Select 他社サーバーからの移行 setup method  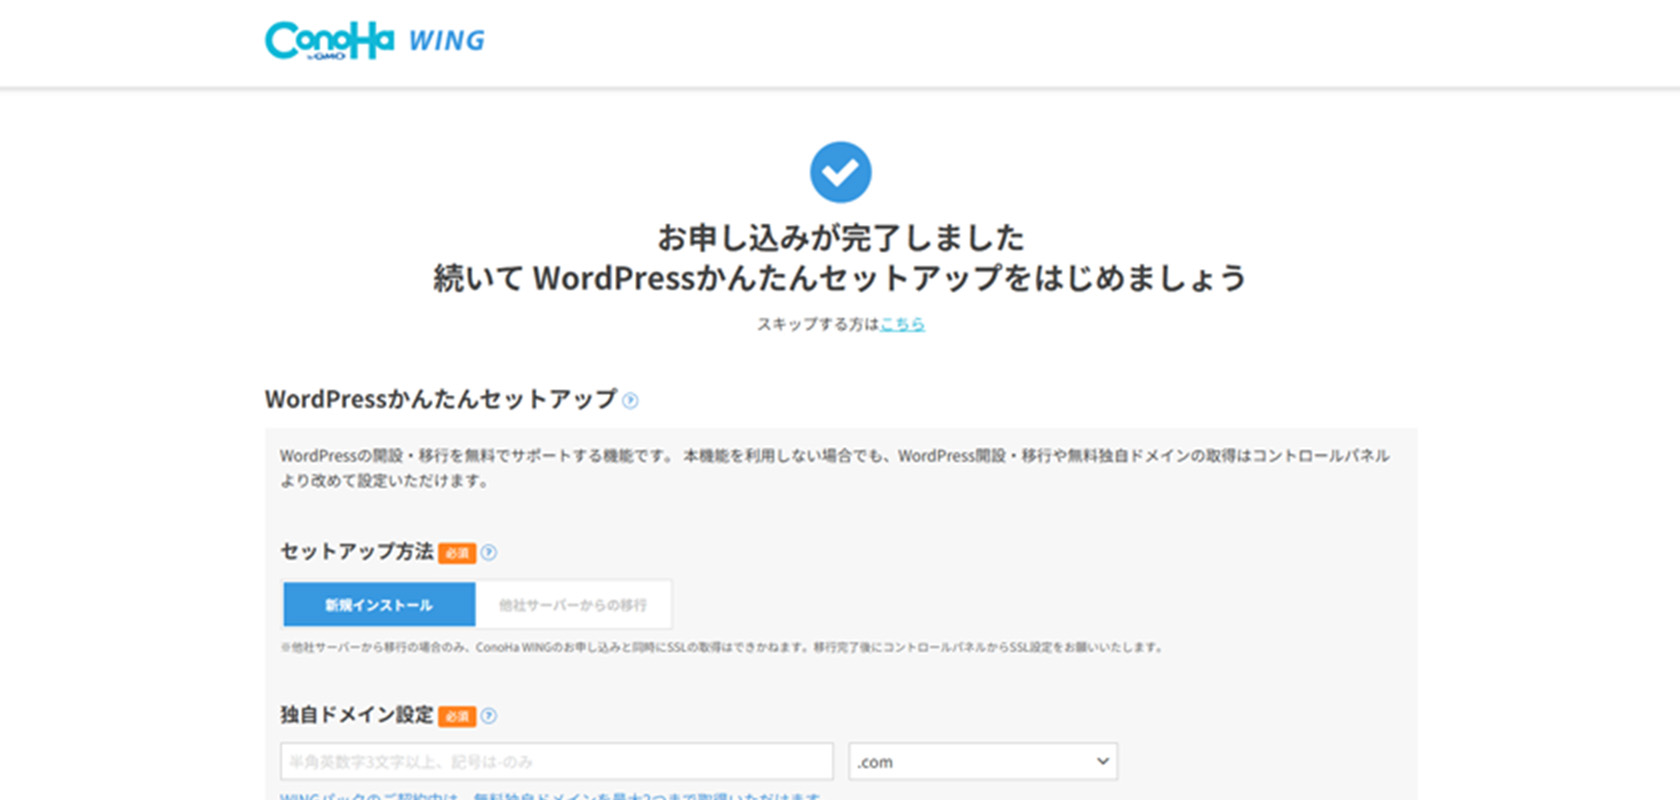coord(573,605)
